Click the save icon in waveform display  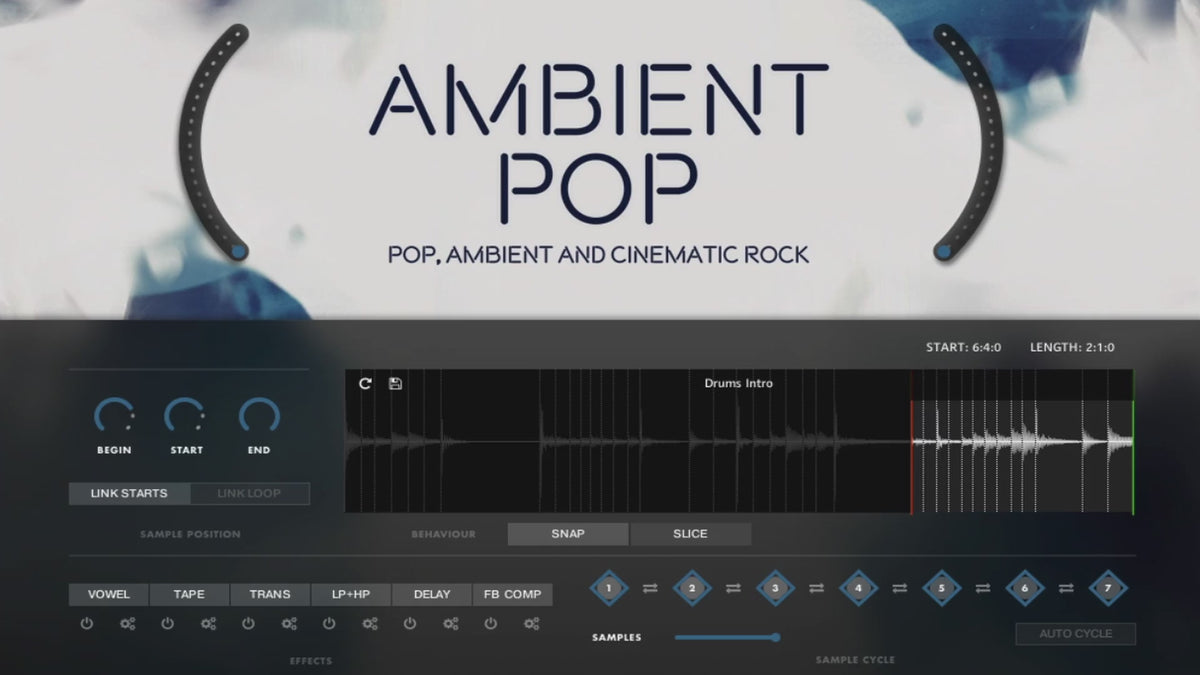click(x=395, y=383)
